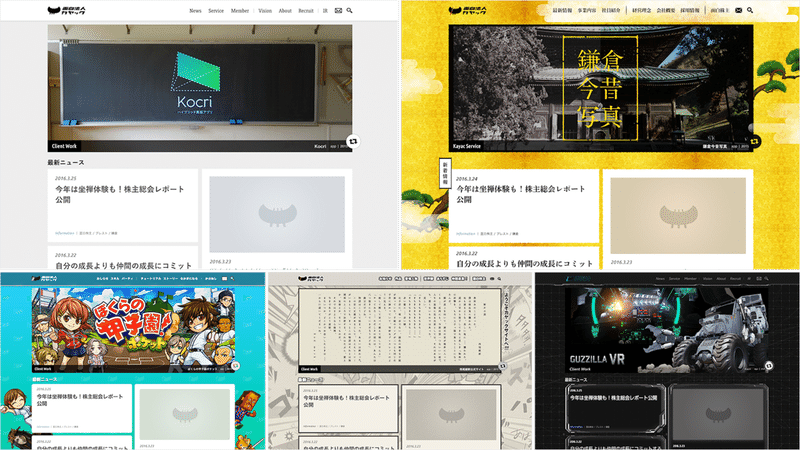Open Service in the white theme menu
The height and width of the screenshot is (450, 800).
(216, 11)
